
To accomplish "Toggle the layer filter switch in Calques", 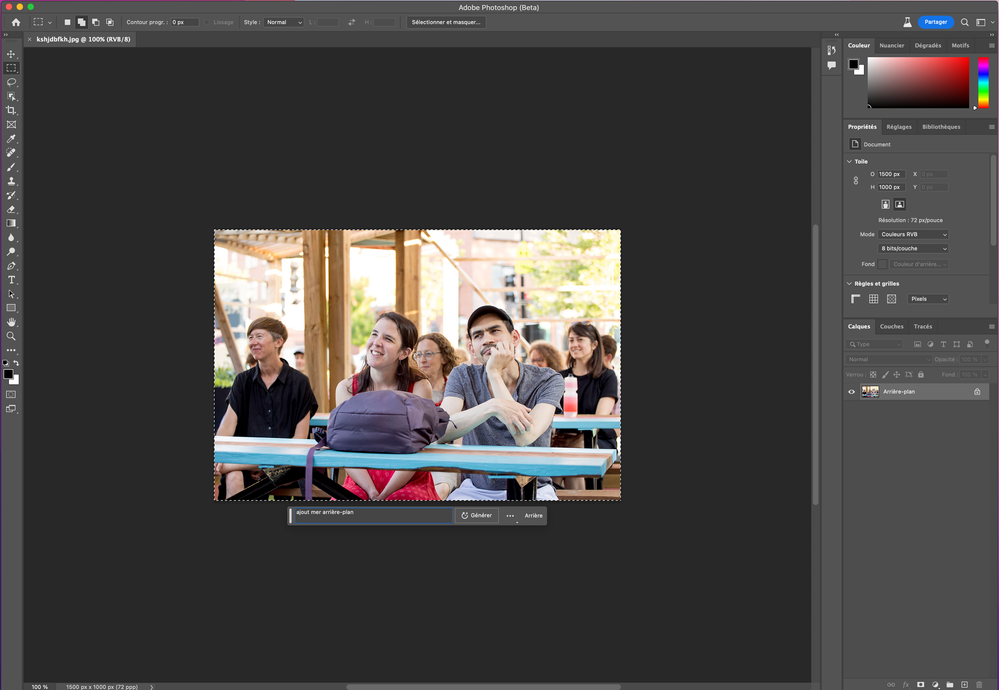I will (985, 344).
